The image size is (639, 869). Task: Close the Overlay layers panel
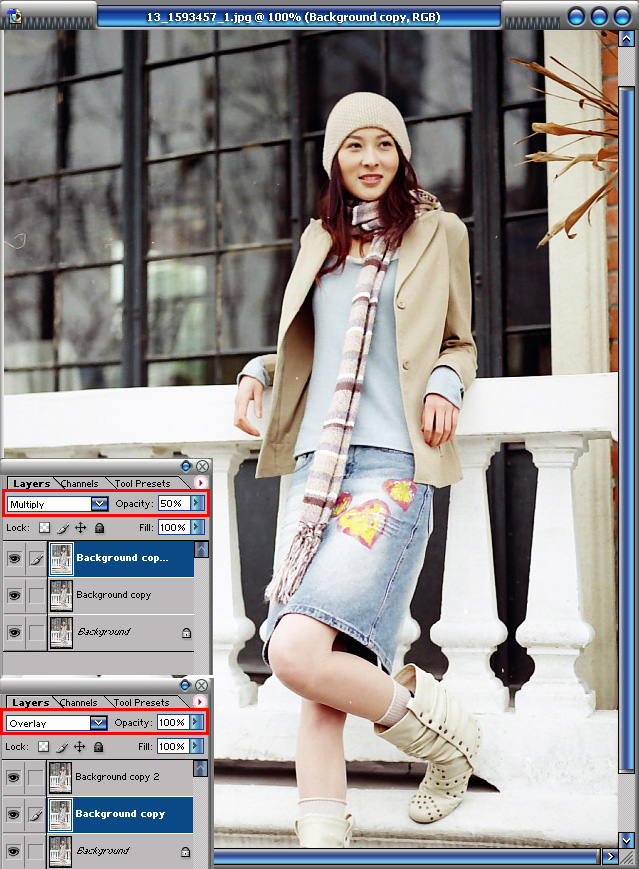pos(202,685)
